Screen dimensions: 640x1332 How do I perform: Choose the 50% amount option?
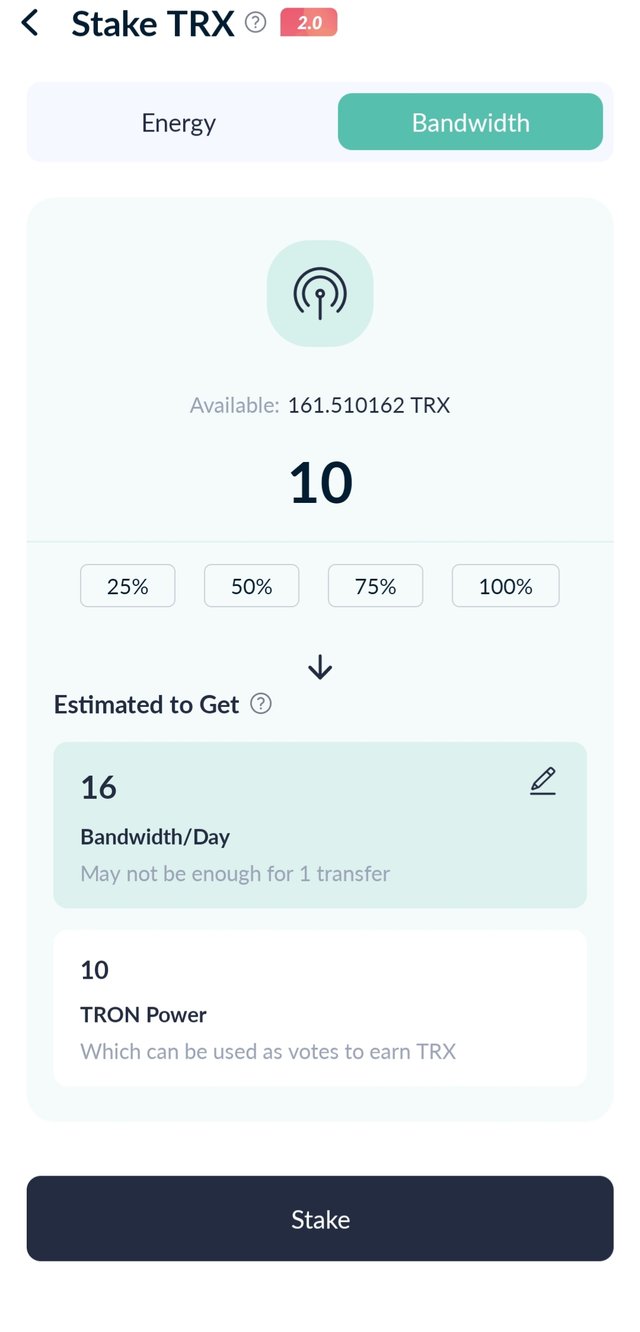coord(251,586)
